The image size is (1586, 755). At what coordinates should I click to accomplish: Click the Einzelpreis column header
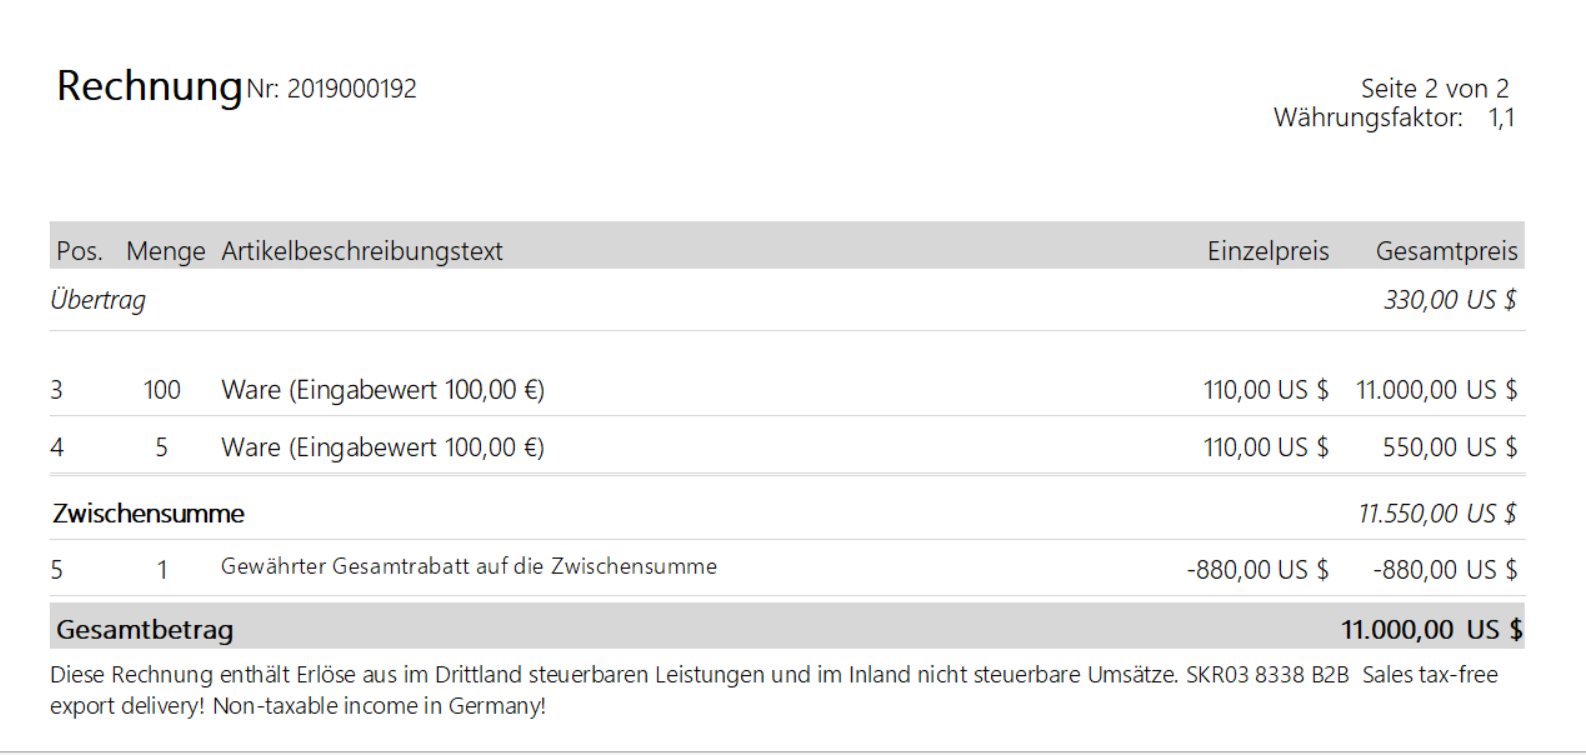(1268, 251)
